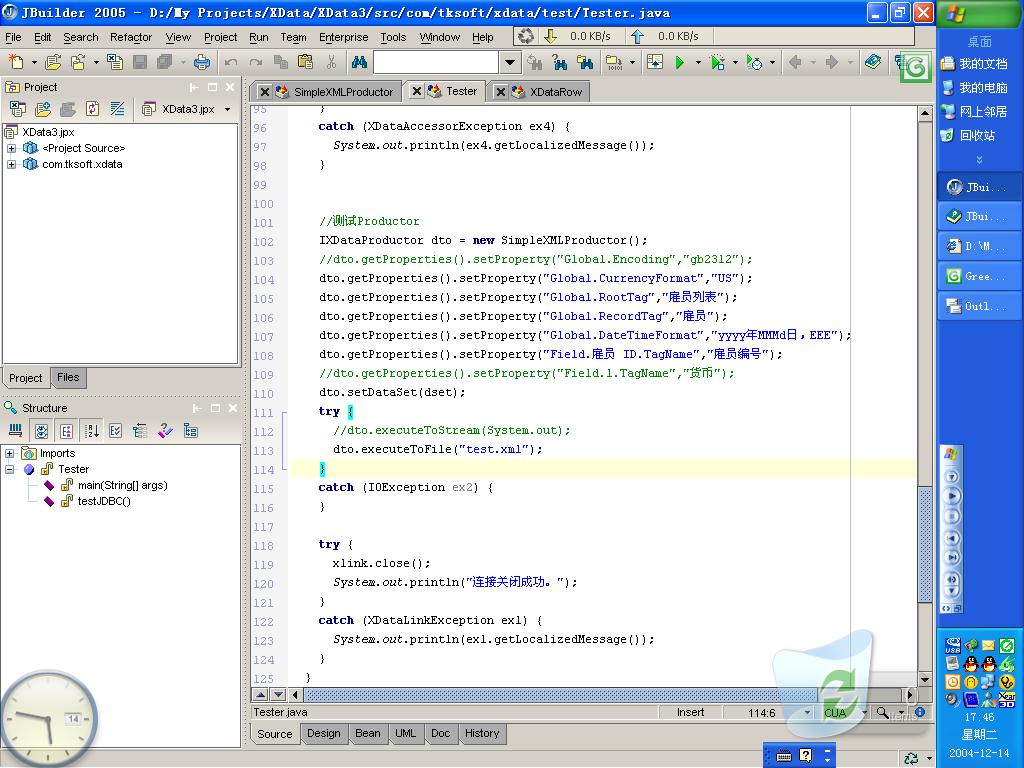Click the Outl... taskbar button
1024x768 pixels.
coord(978,306)
